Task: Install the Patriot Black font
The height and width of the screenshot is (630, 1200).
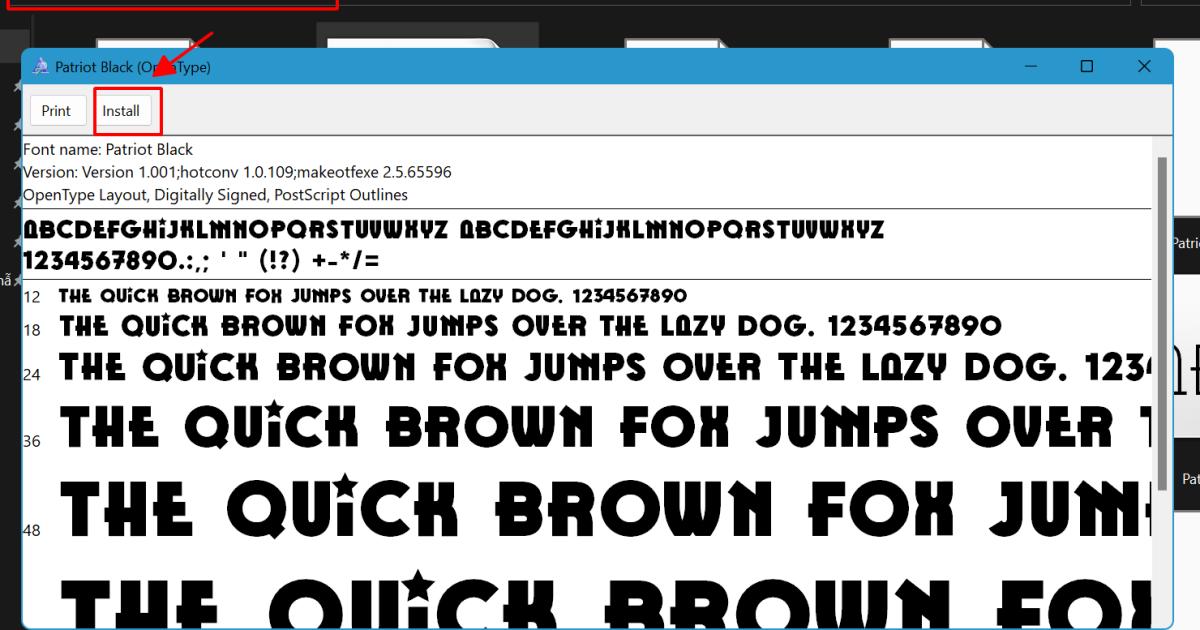Action: 123,110
